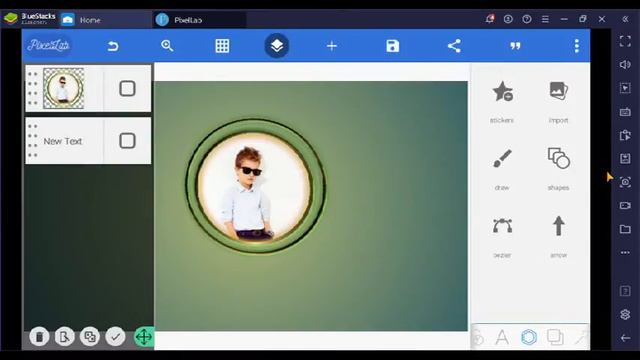Open BlueStacks hamburger menu

pyautogui.click(x=545, y=19)
